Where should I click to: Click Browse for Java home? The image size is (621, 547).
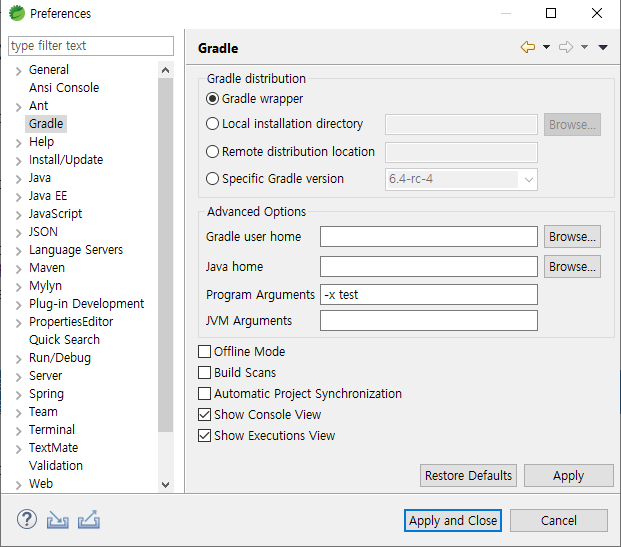tap(572, 267)
